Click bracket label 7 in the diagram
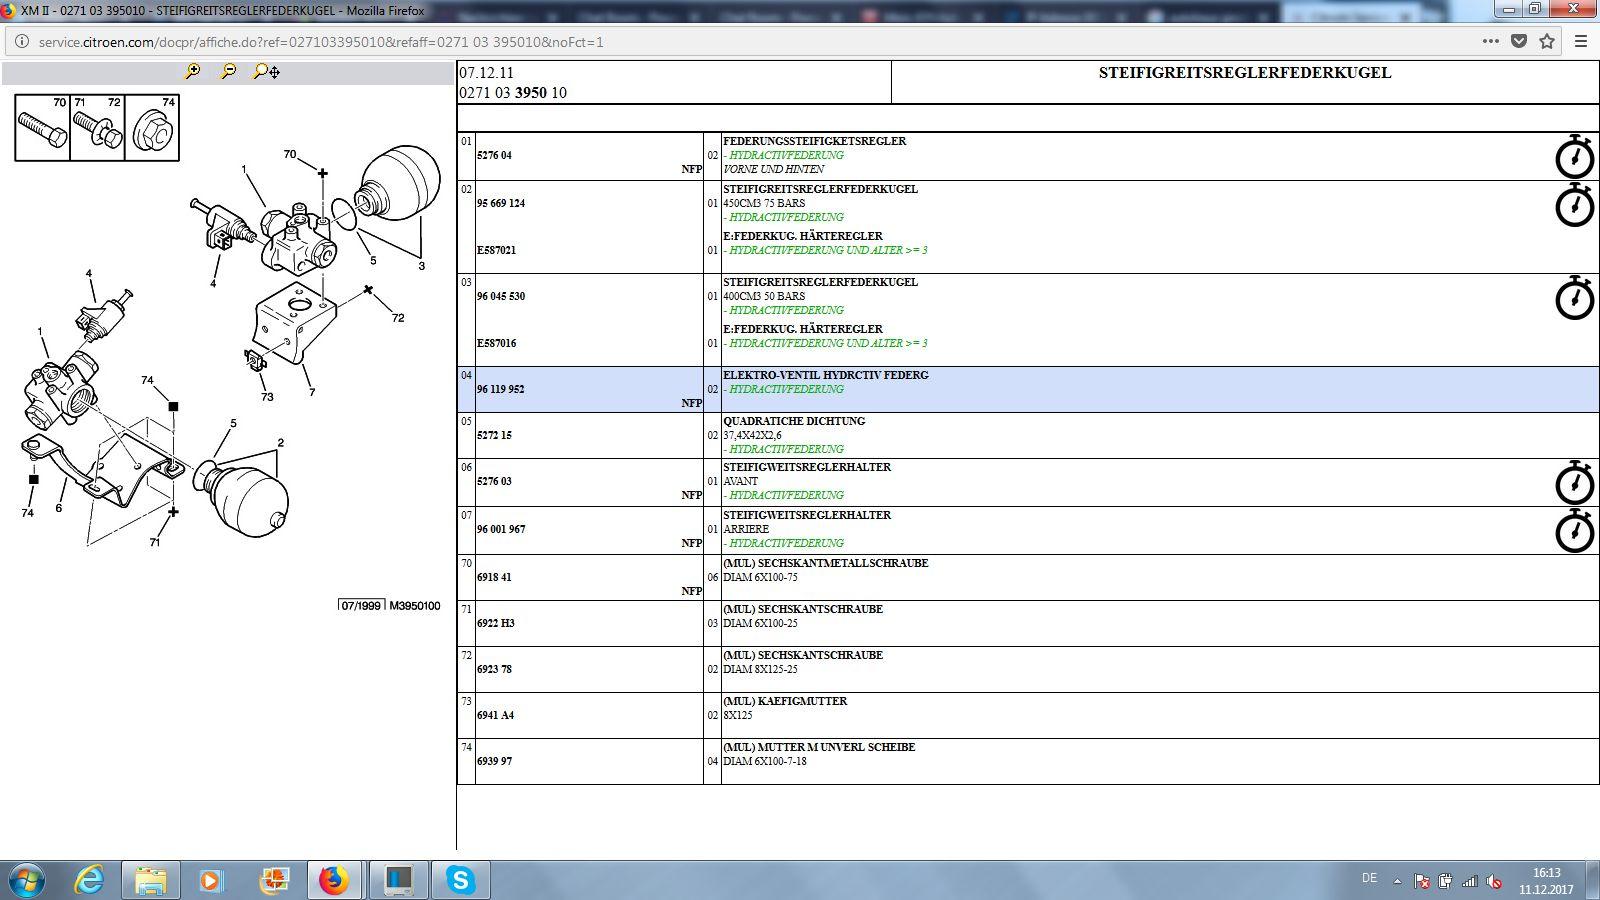The image size is (1600, 900). 312,392
